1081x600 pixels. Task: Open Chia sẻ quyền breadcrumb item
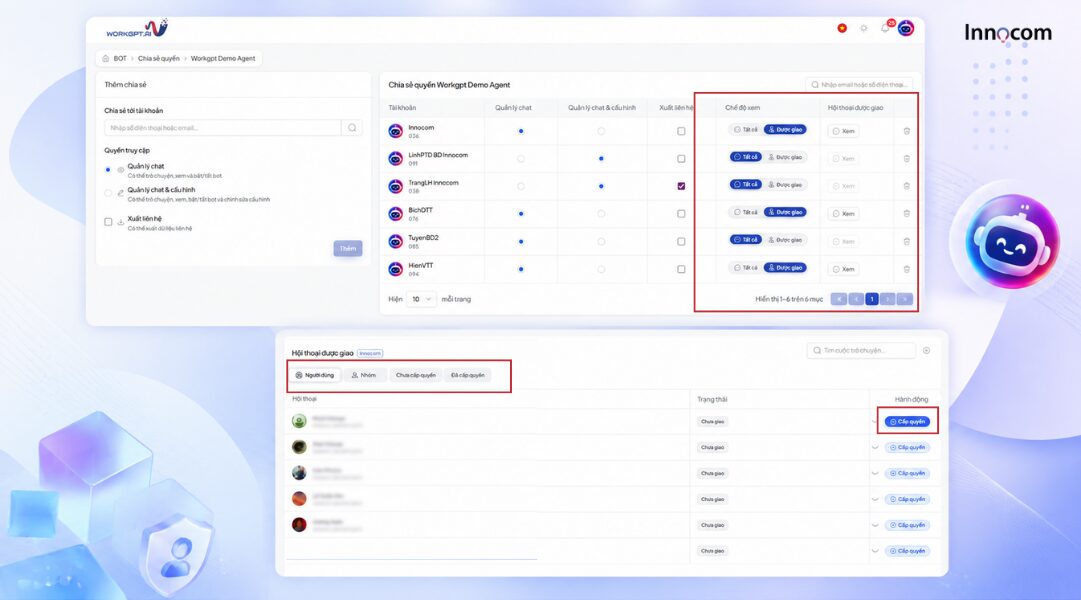click(x=159, y=59)
